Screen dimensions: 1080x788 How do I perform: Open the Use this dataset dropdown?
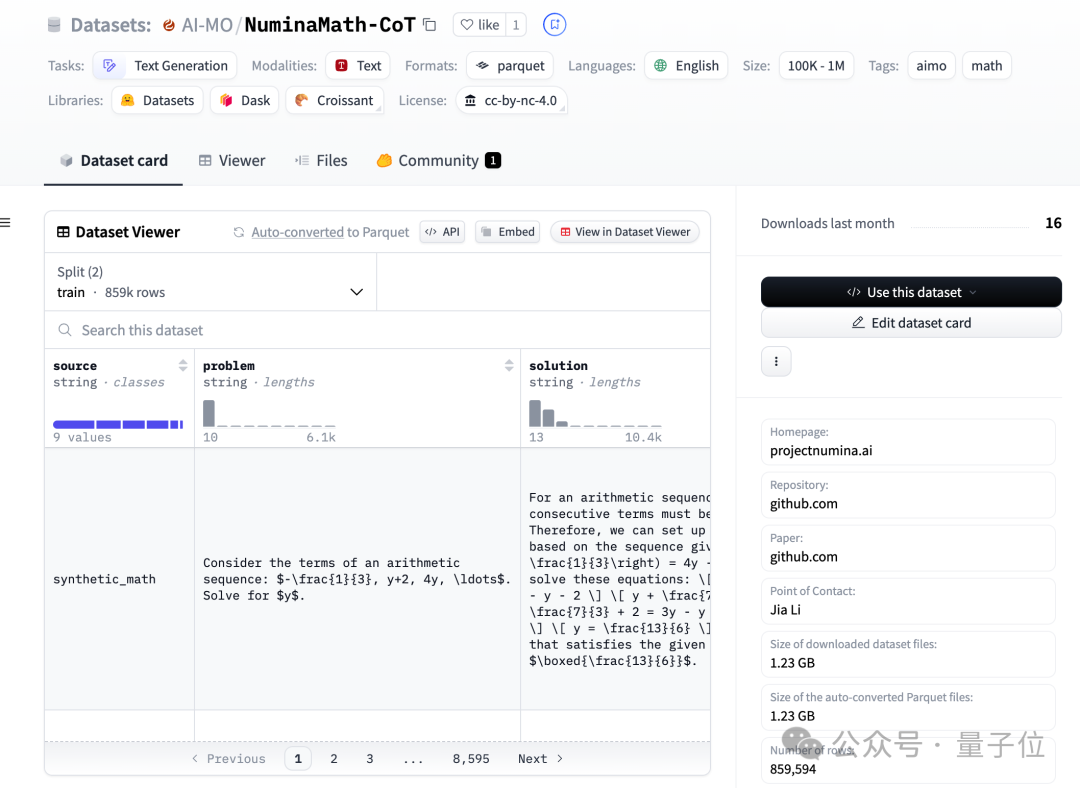pos(911,292)
